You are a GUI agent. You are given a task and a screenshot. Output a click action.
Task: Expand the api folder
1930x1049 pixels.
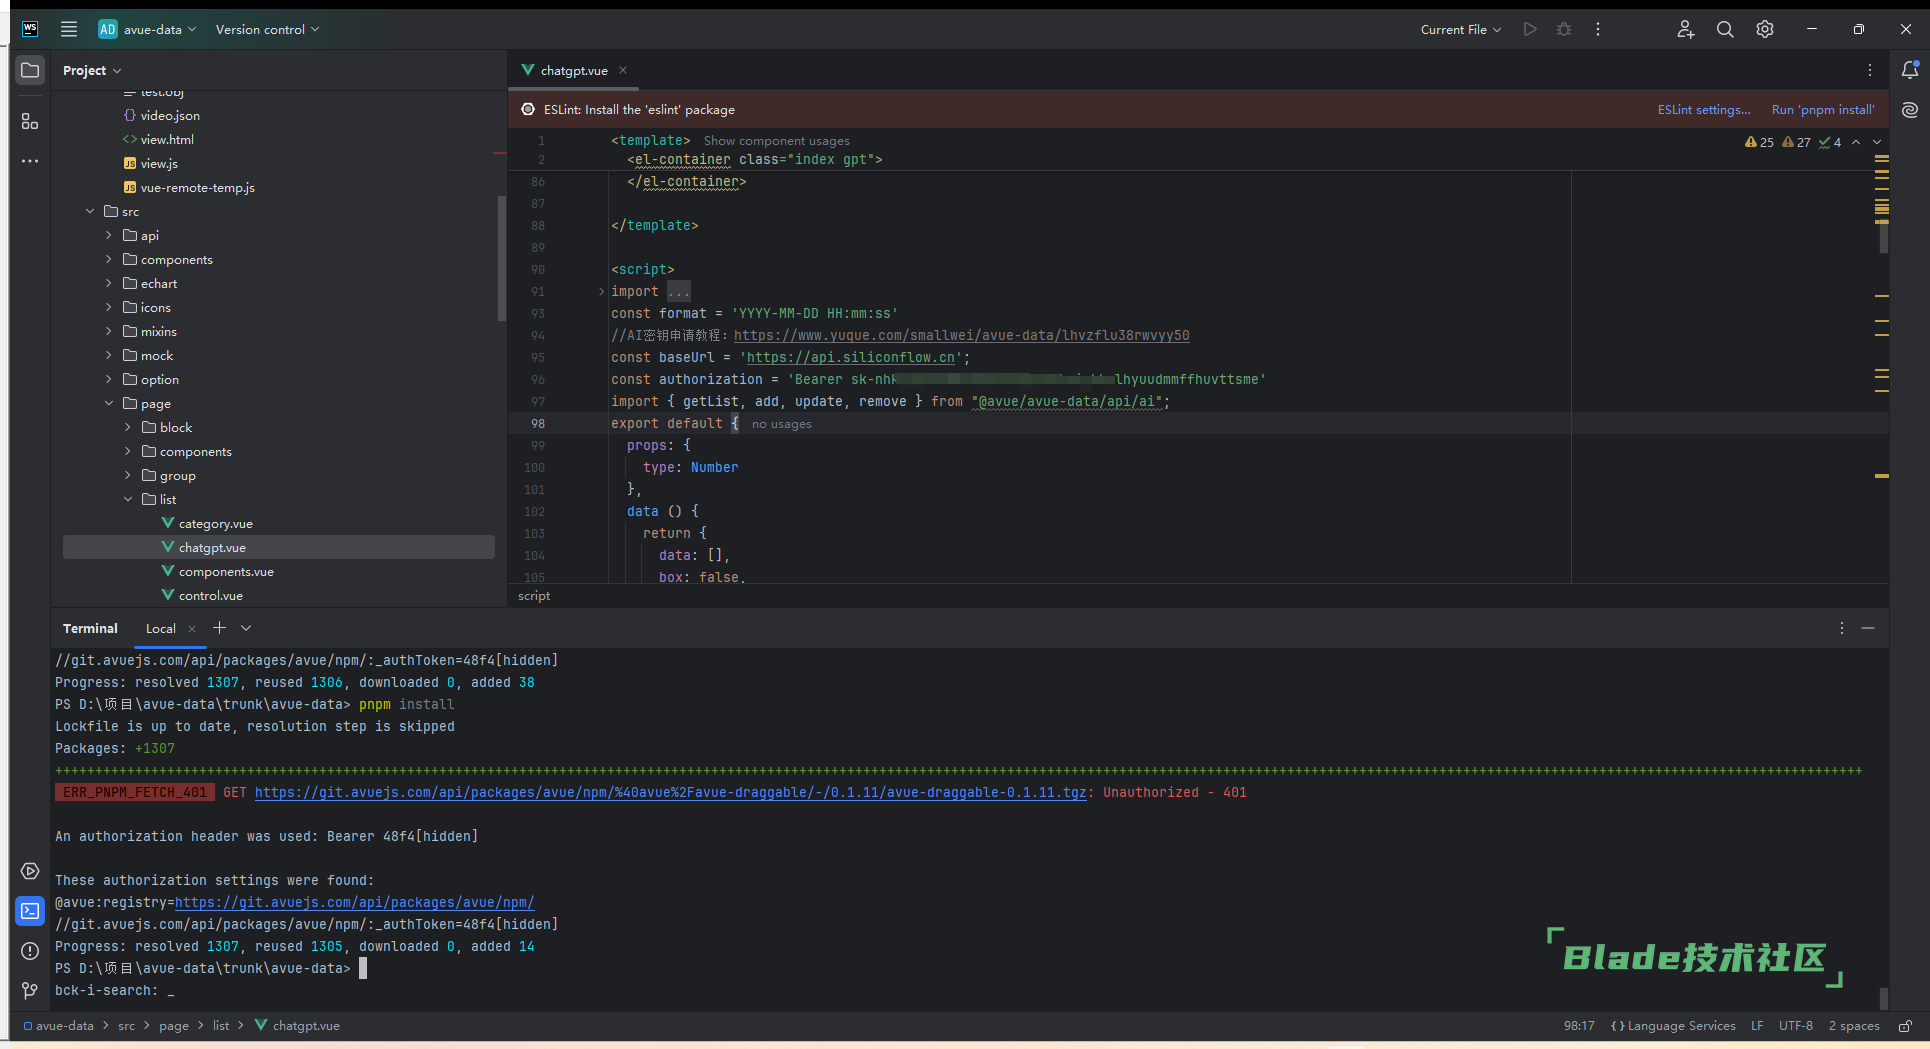pyautogui.click(x=109, y=235)
